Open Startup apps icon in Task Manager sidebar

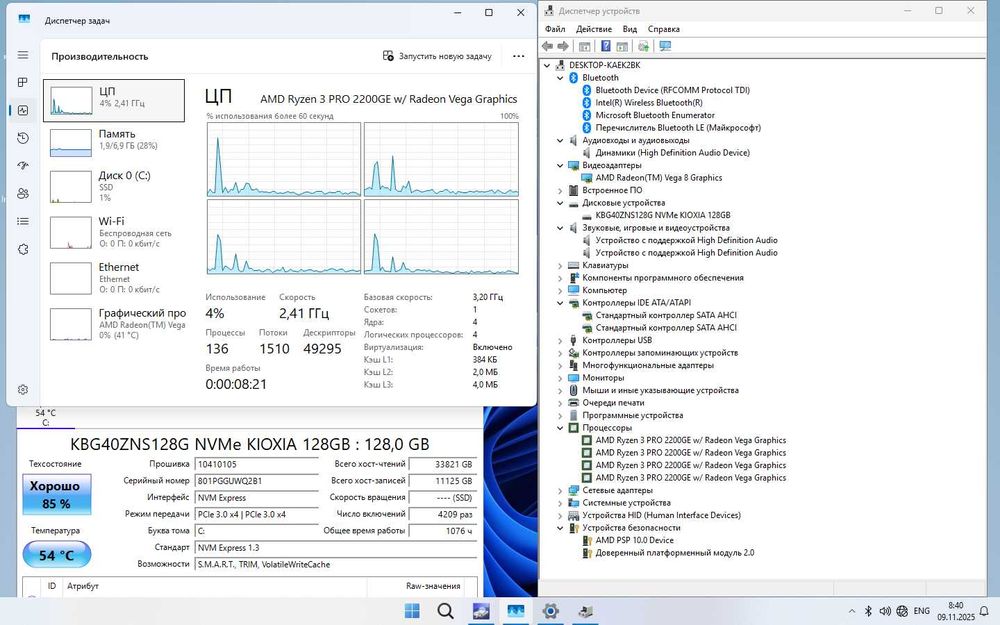(x=23, y=166)
